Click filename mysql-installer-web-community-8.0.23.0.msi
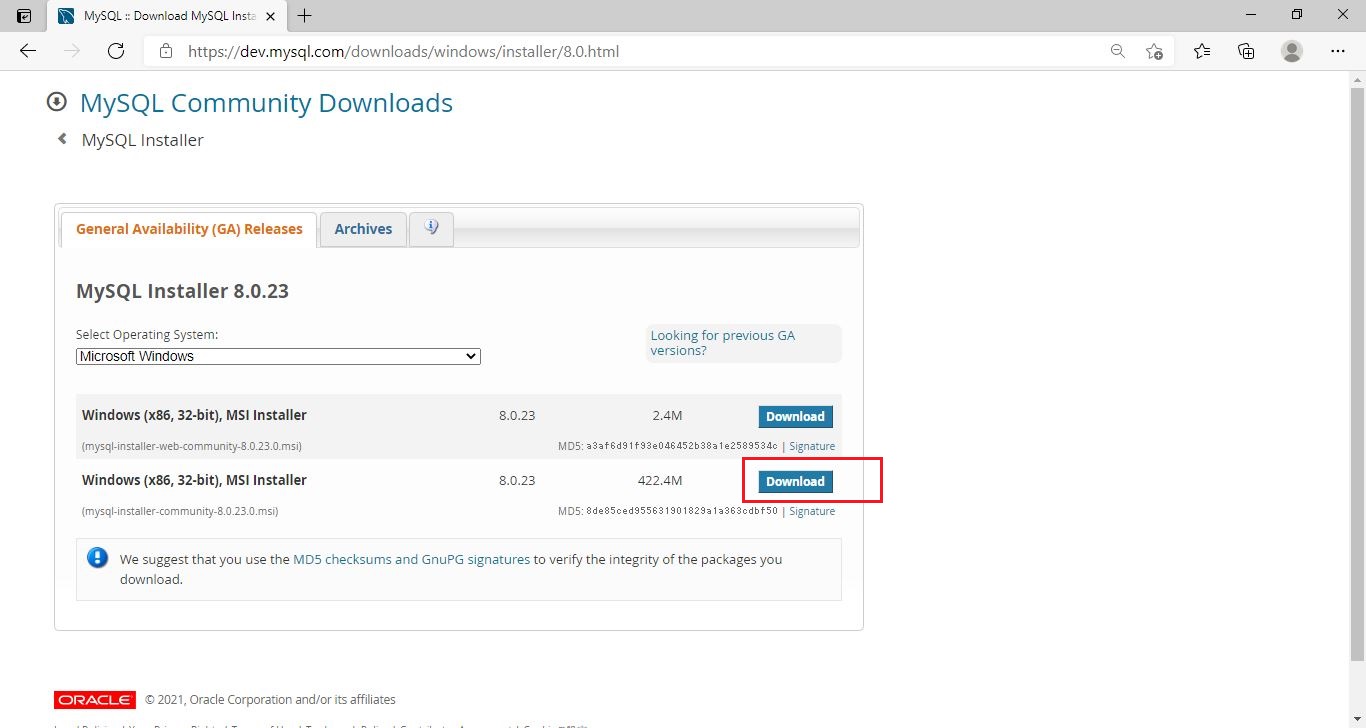 pyautogui.click(x=192, y=446)
